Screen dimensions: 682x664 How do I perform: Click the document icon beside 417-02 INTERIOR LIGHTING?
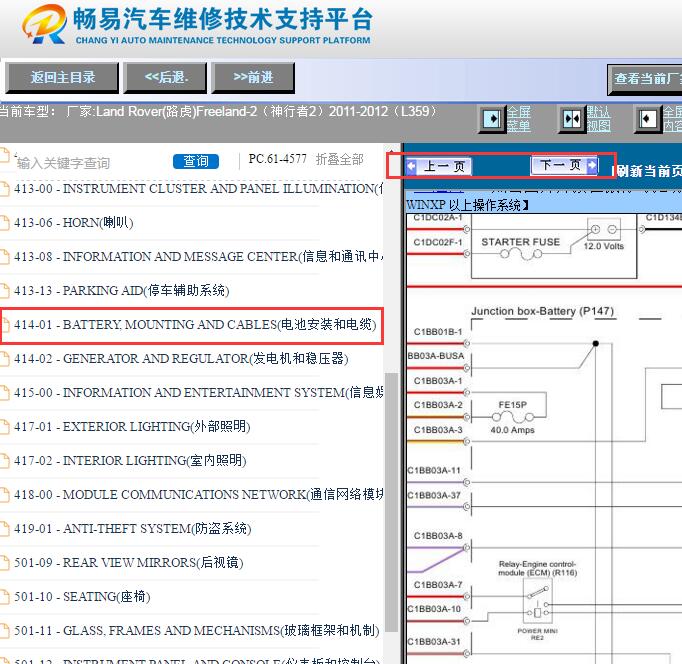click(x=5, y=460)
